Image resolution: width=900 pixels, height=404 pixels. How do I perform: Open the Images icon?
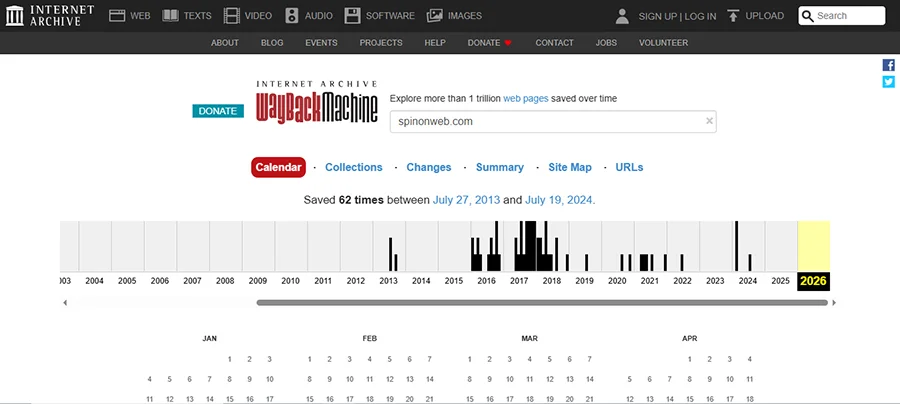pos(435,15)
